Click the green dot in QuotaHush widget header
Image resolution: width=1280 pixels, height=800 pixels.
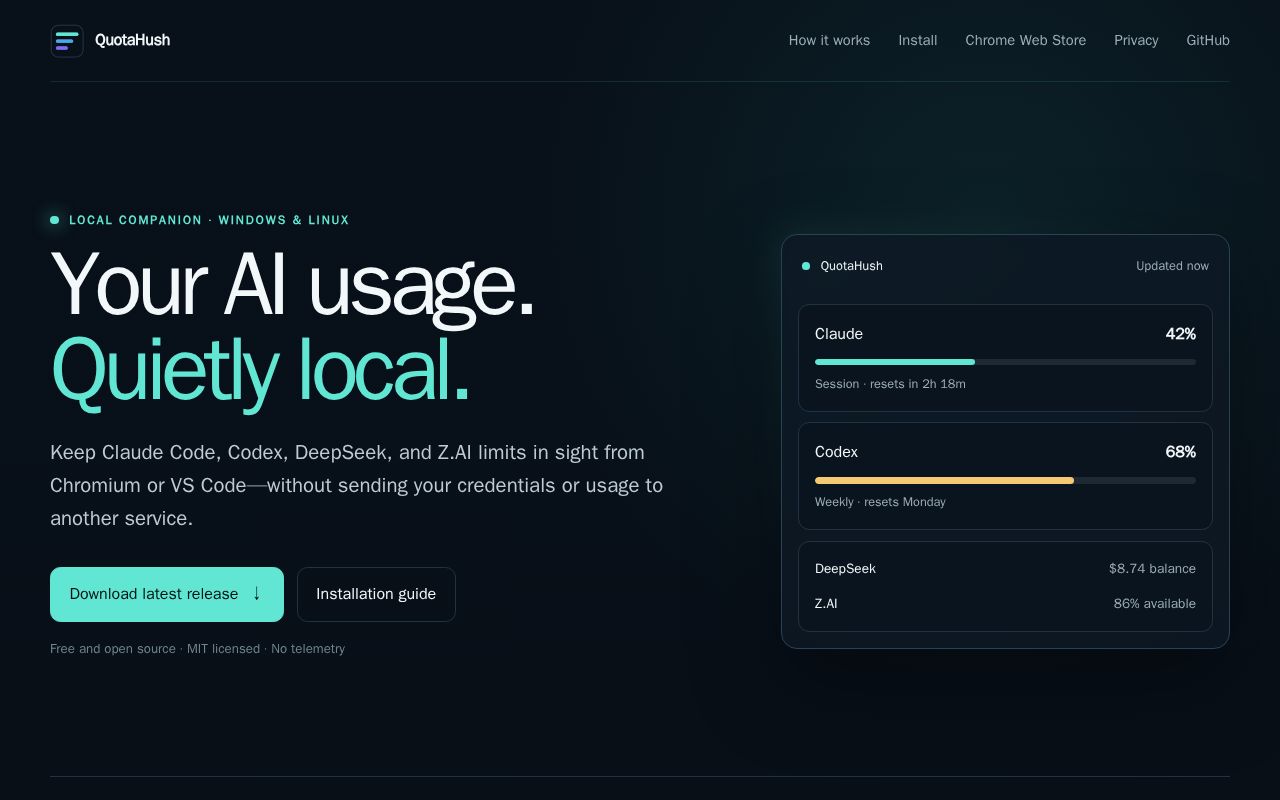[806, 266]
